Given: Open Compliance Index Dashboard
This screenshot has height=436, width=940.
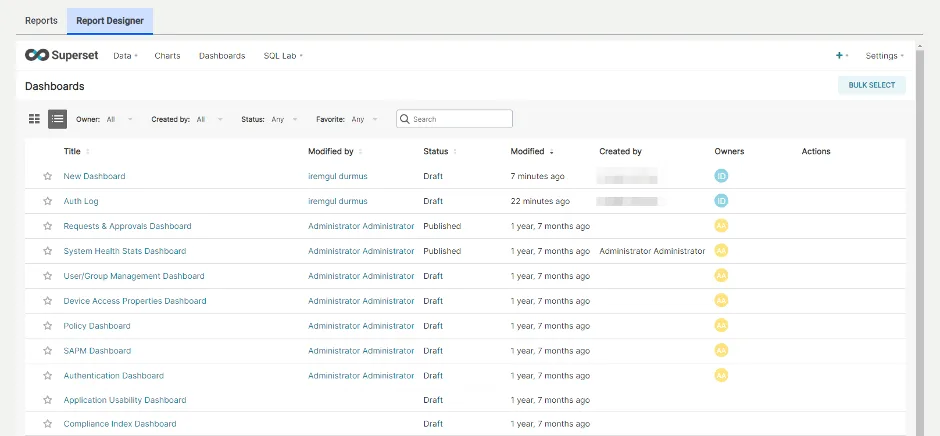Looking at the screenshot, I should click(120, 424).
